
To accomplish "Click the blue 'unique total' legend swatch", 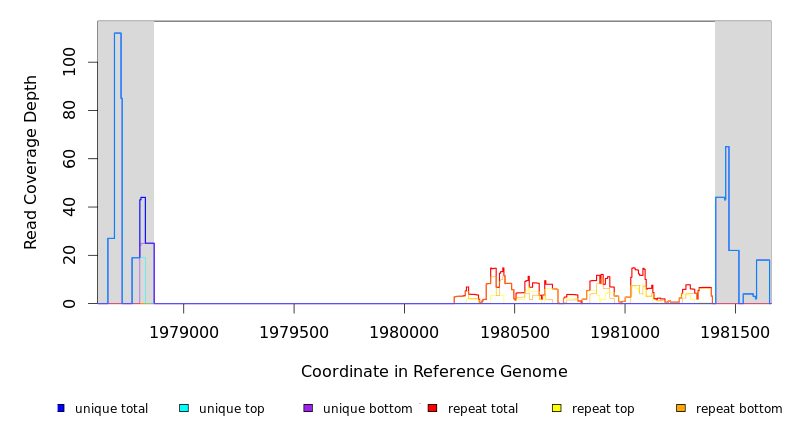I will tap(61, 408).
